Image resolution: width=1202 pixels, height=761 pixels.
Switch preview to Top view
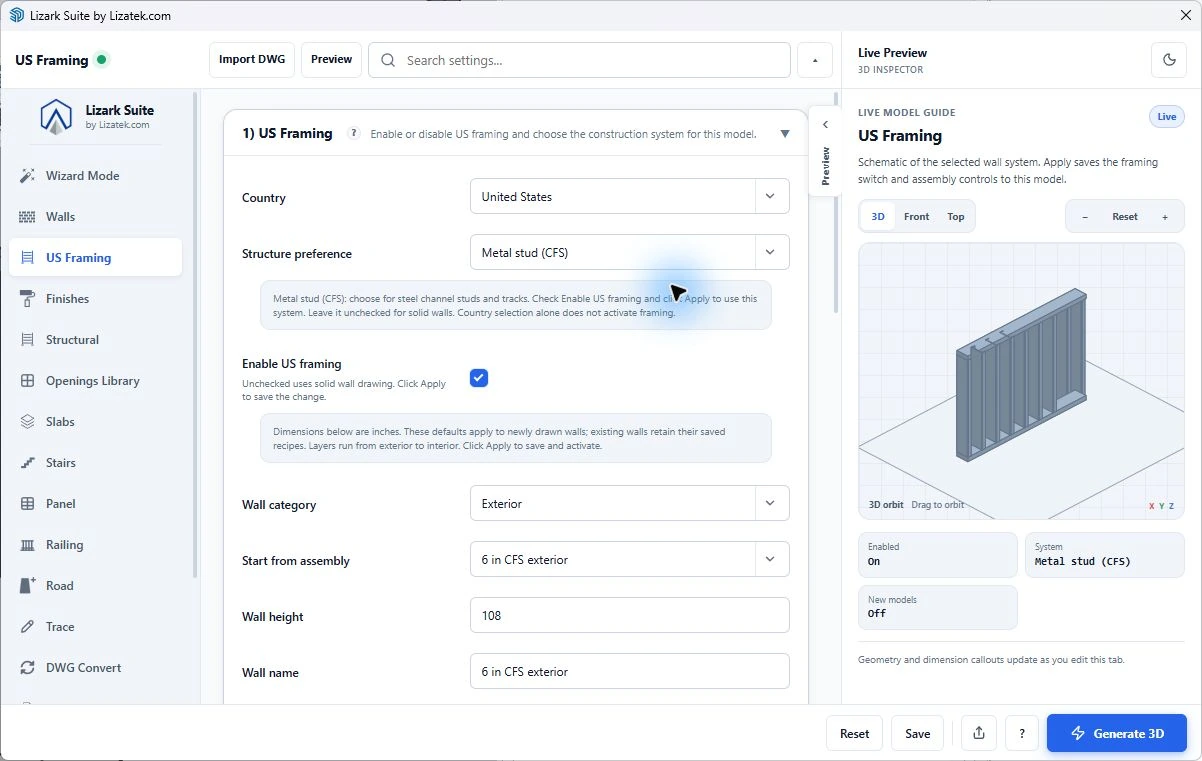click(956, 217)
